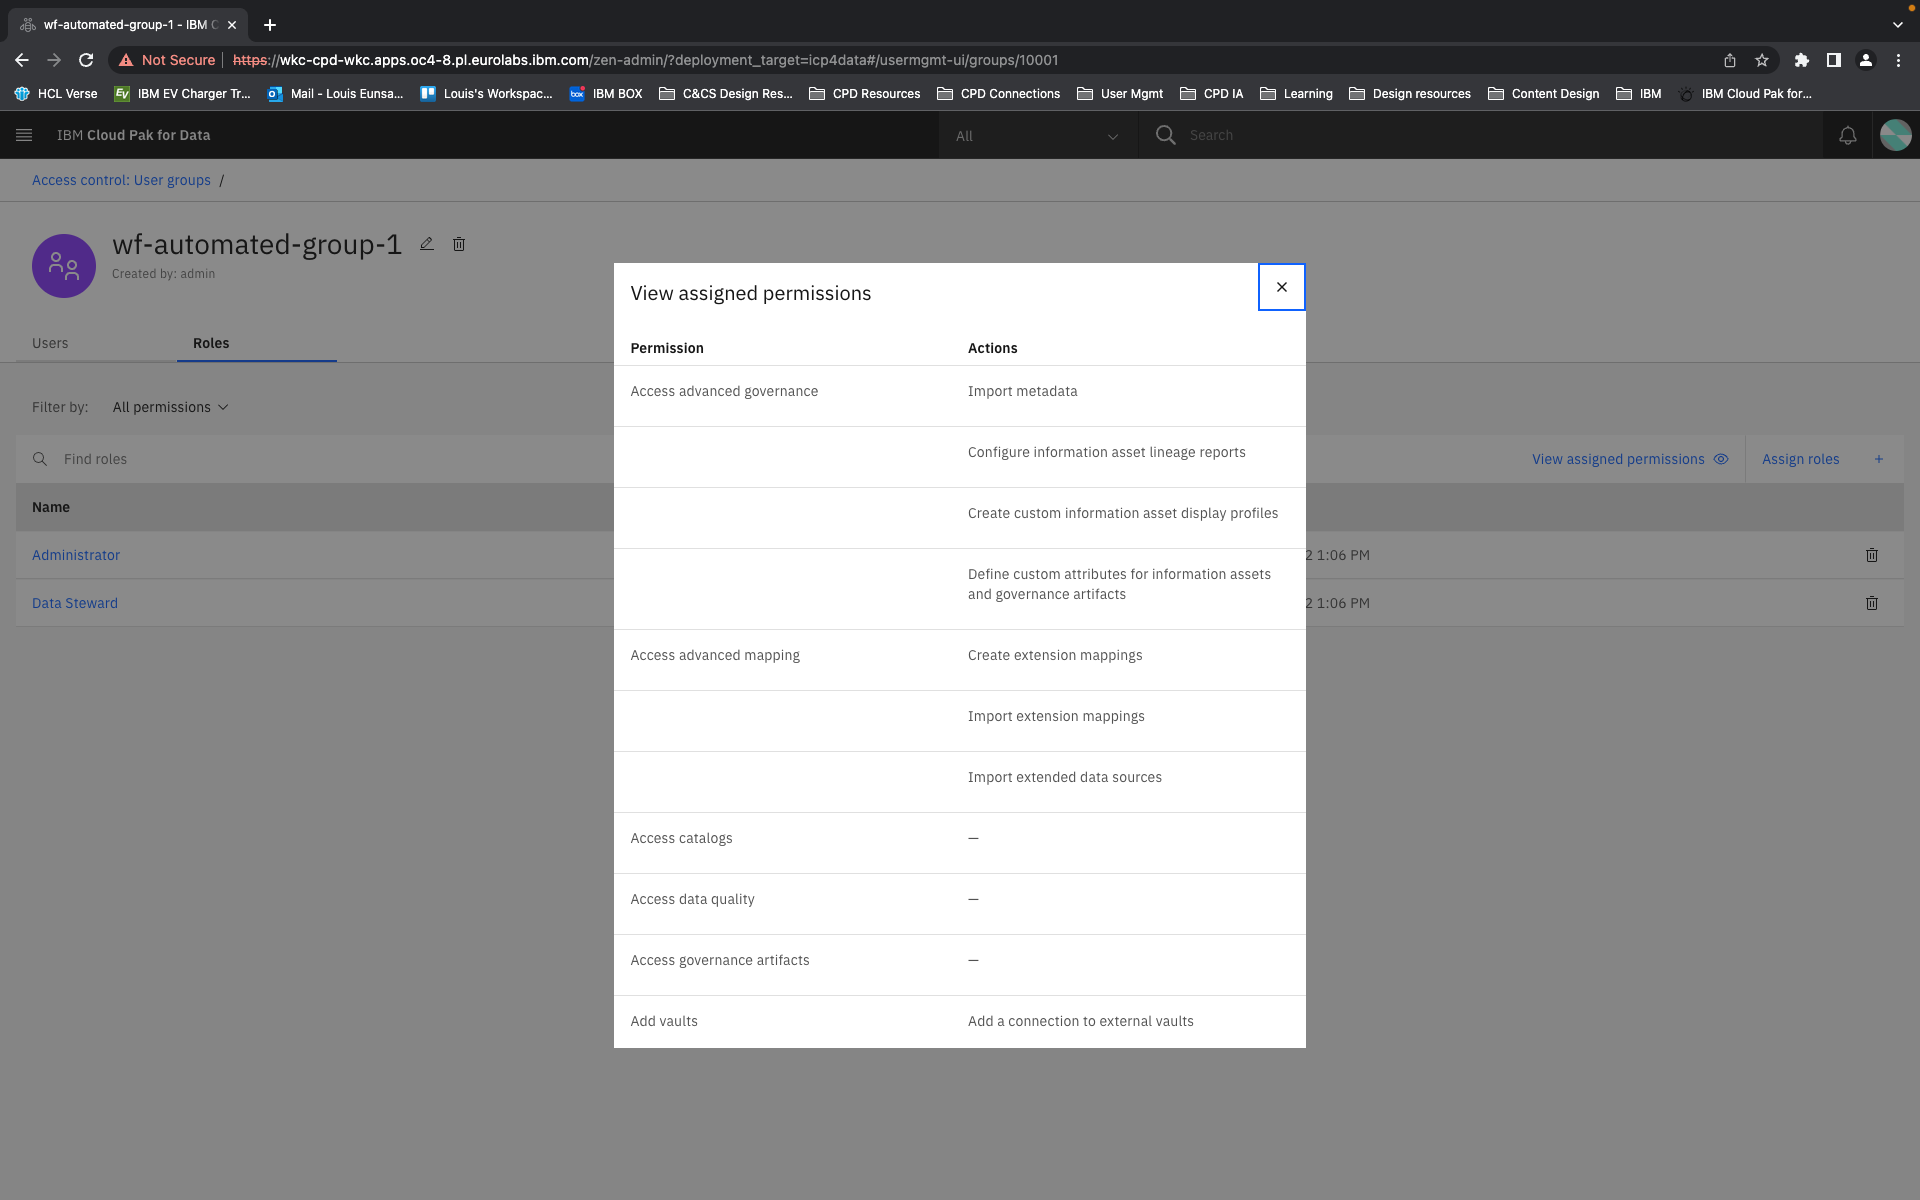1920x1200 pixels.
Task: Open the browser extensions puzzle icon
Action: pyautogui.click(x=1802, y=60)
